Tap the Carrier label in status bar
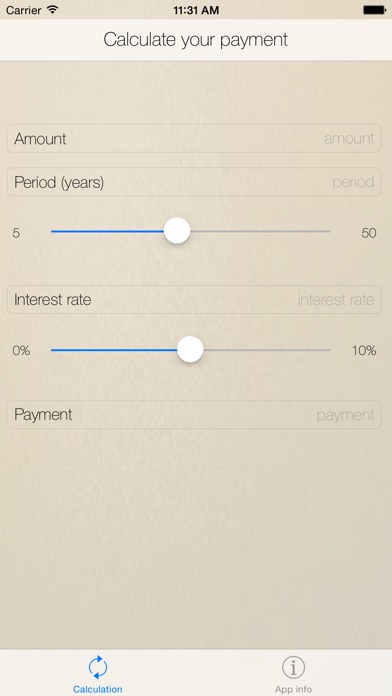Screen dimensions: 392x696 point(24,10)
